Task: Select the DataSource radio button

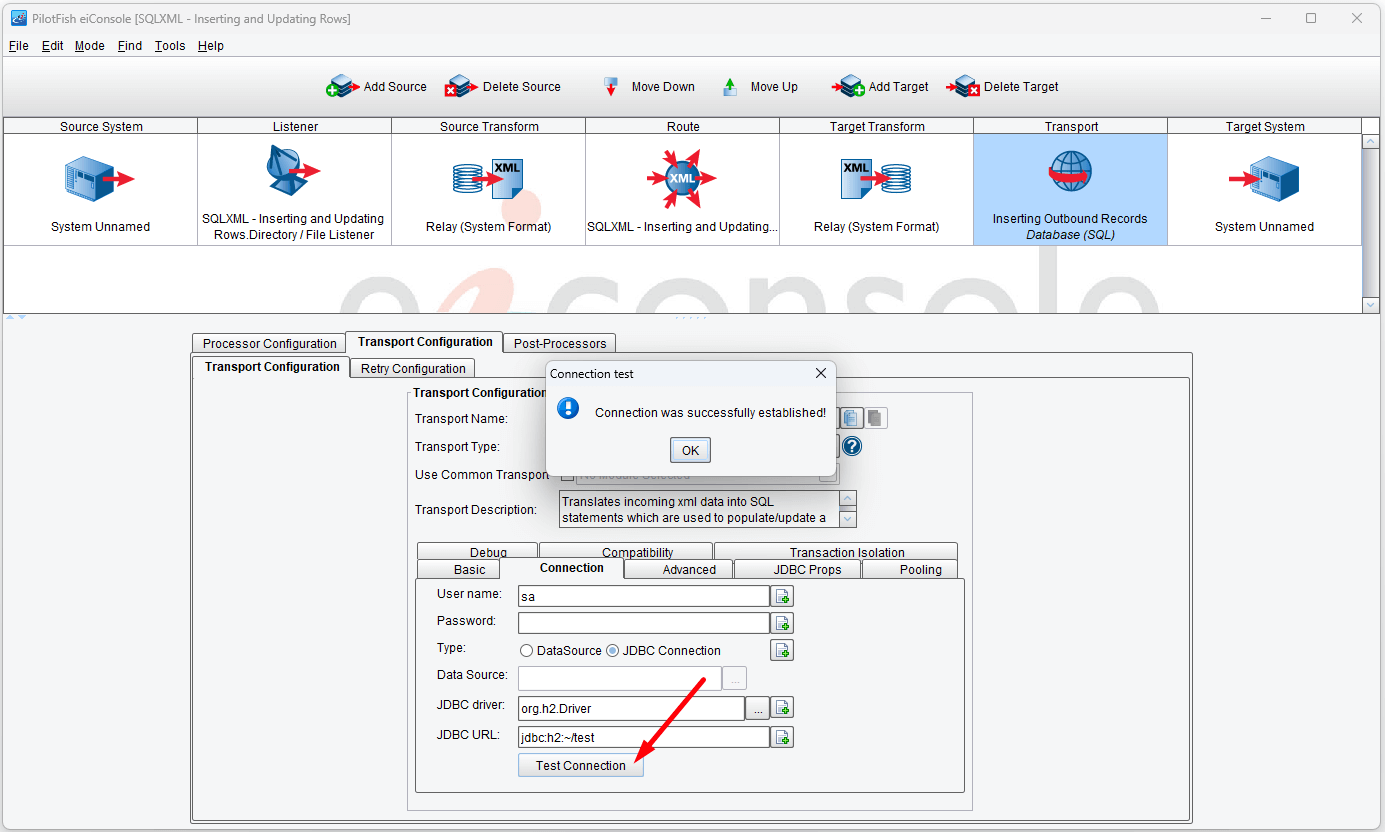Action: point(526,651)
